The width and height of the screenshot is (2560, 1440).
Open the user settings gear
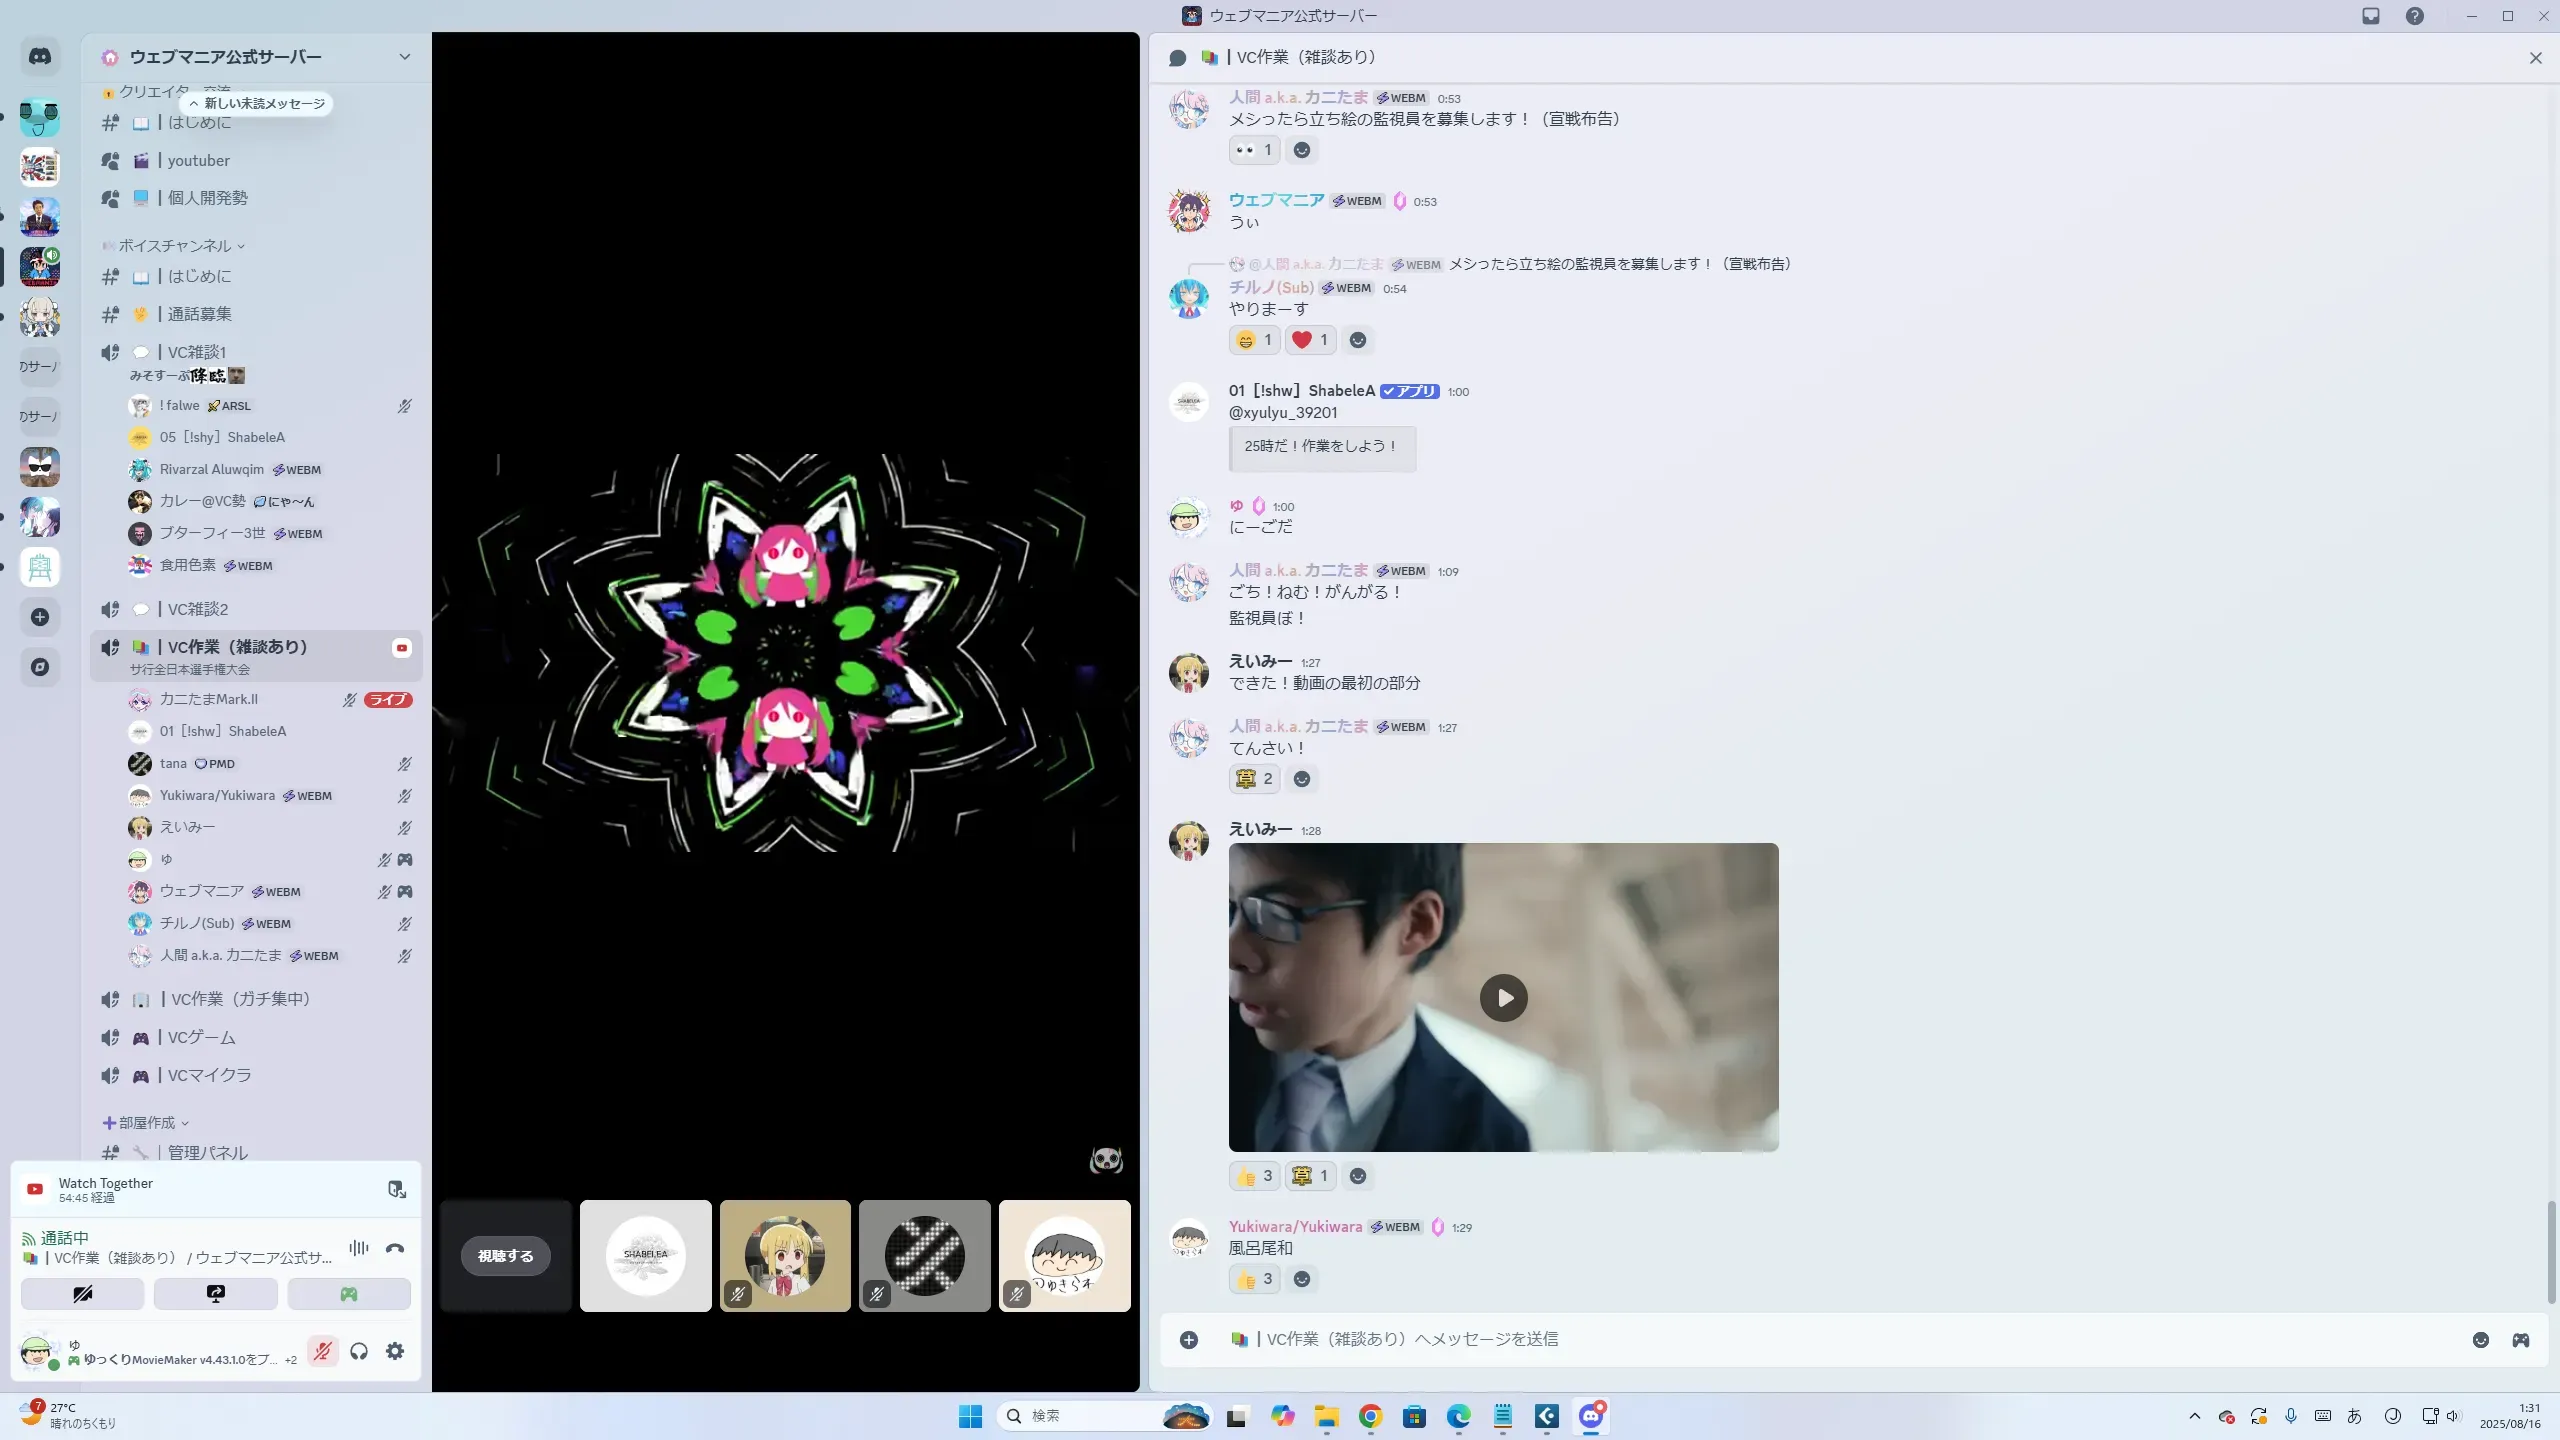(395, 1351)
